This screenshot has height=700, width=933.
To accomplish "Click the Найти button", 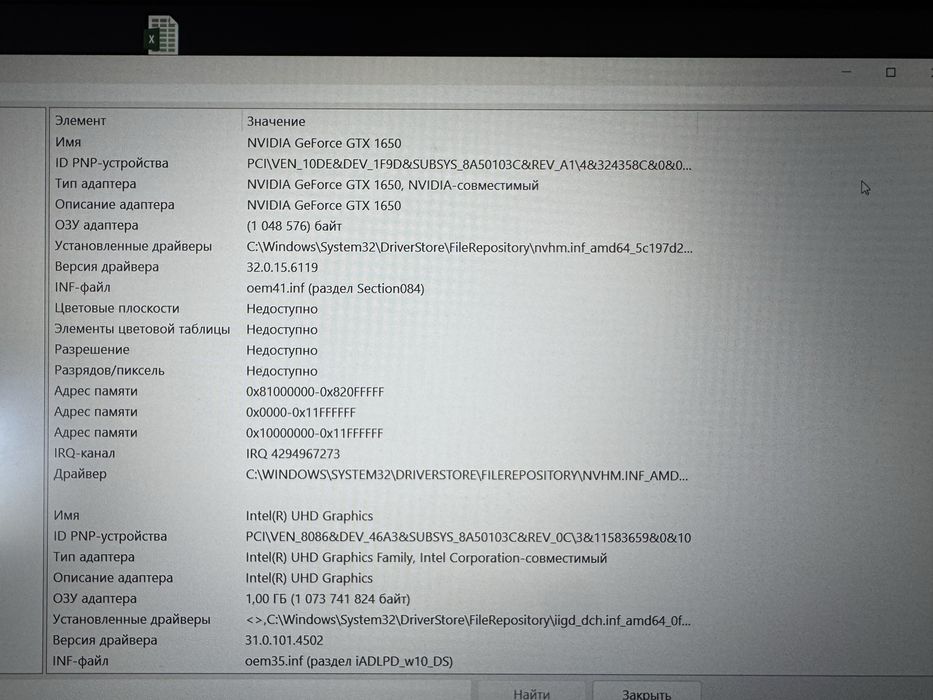I will [531, 692].
